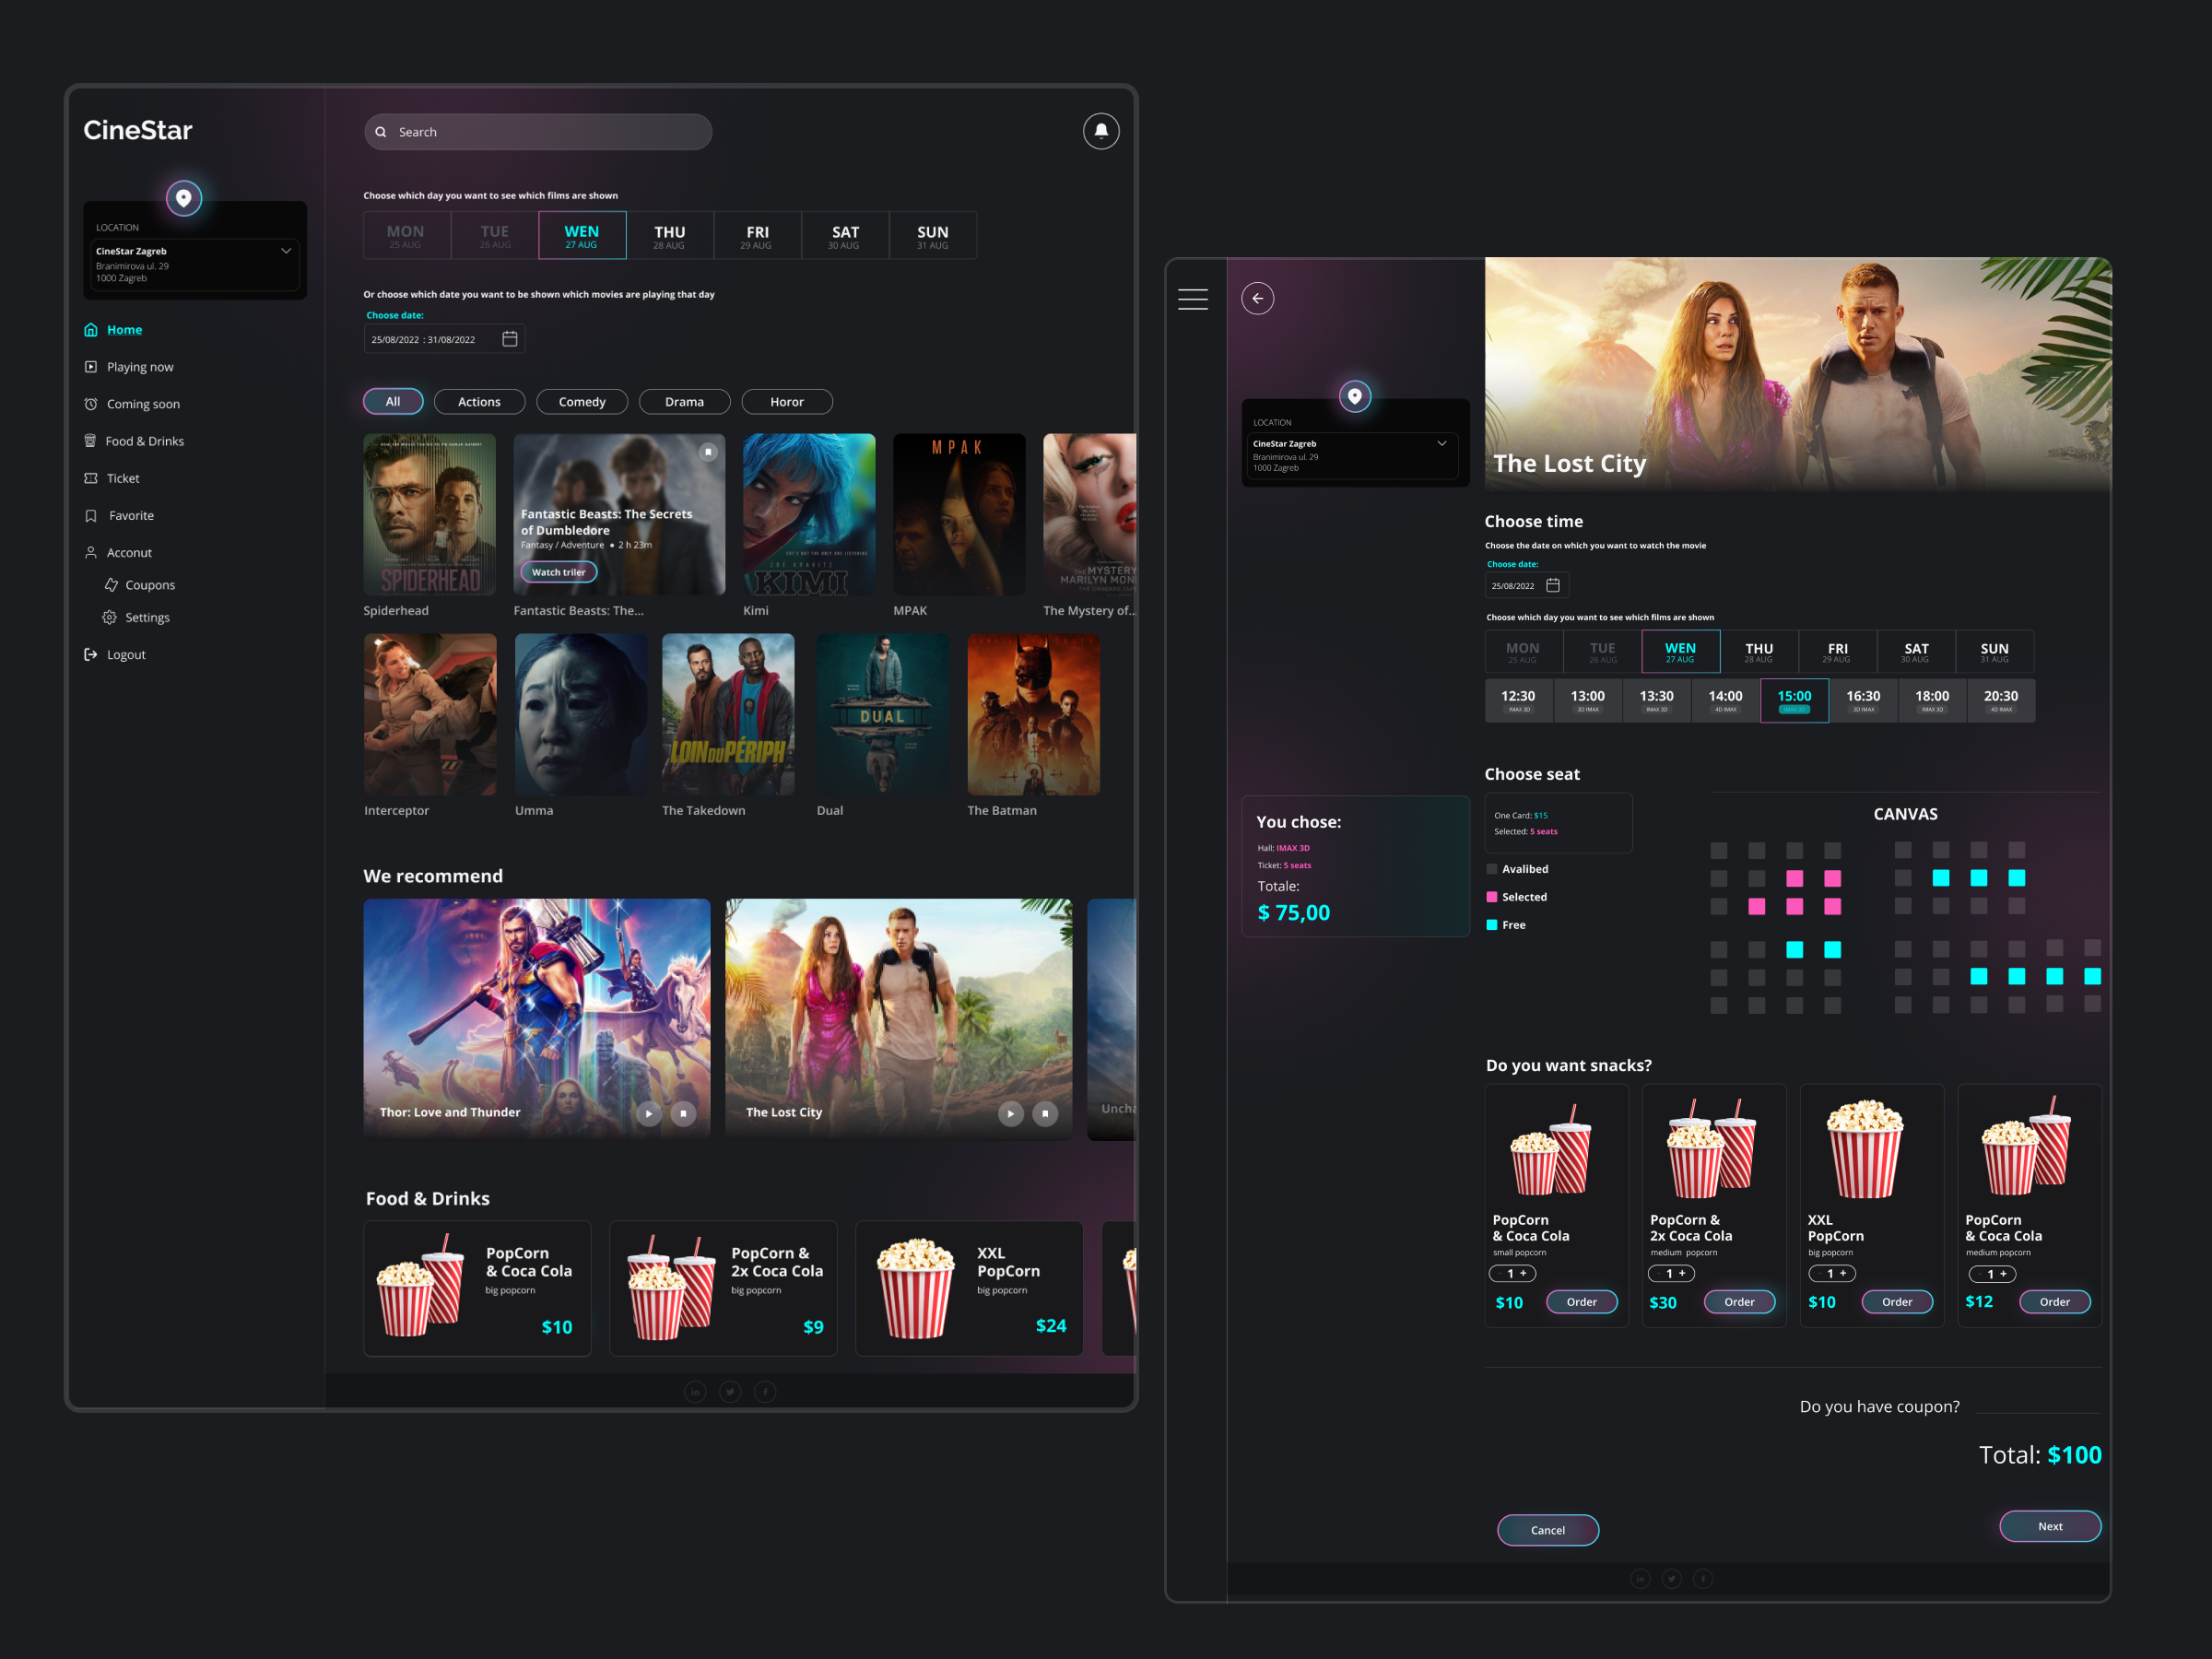Open Food & Drinks from the sidebar menu
This screenshot has height=1659, width=2212.
tap(144, 441)
